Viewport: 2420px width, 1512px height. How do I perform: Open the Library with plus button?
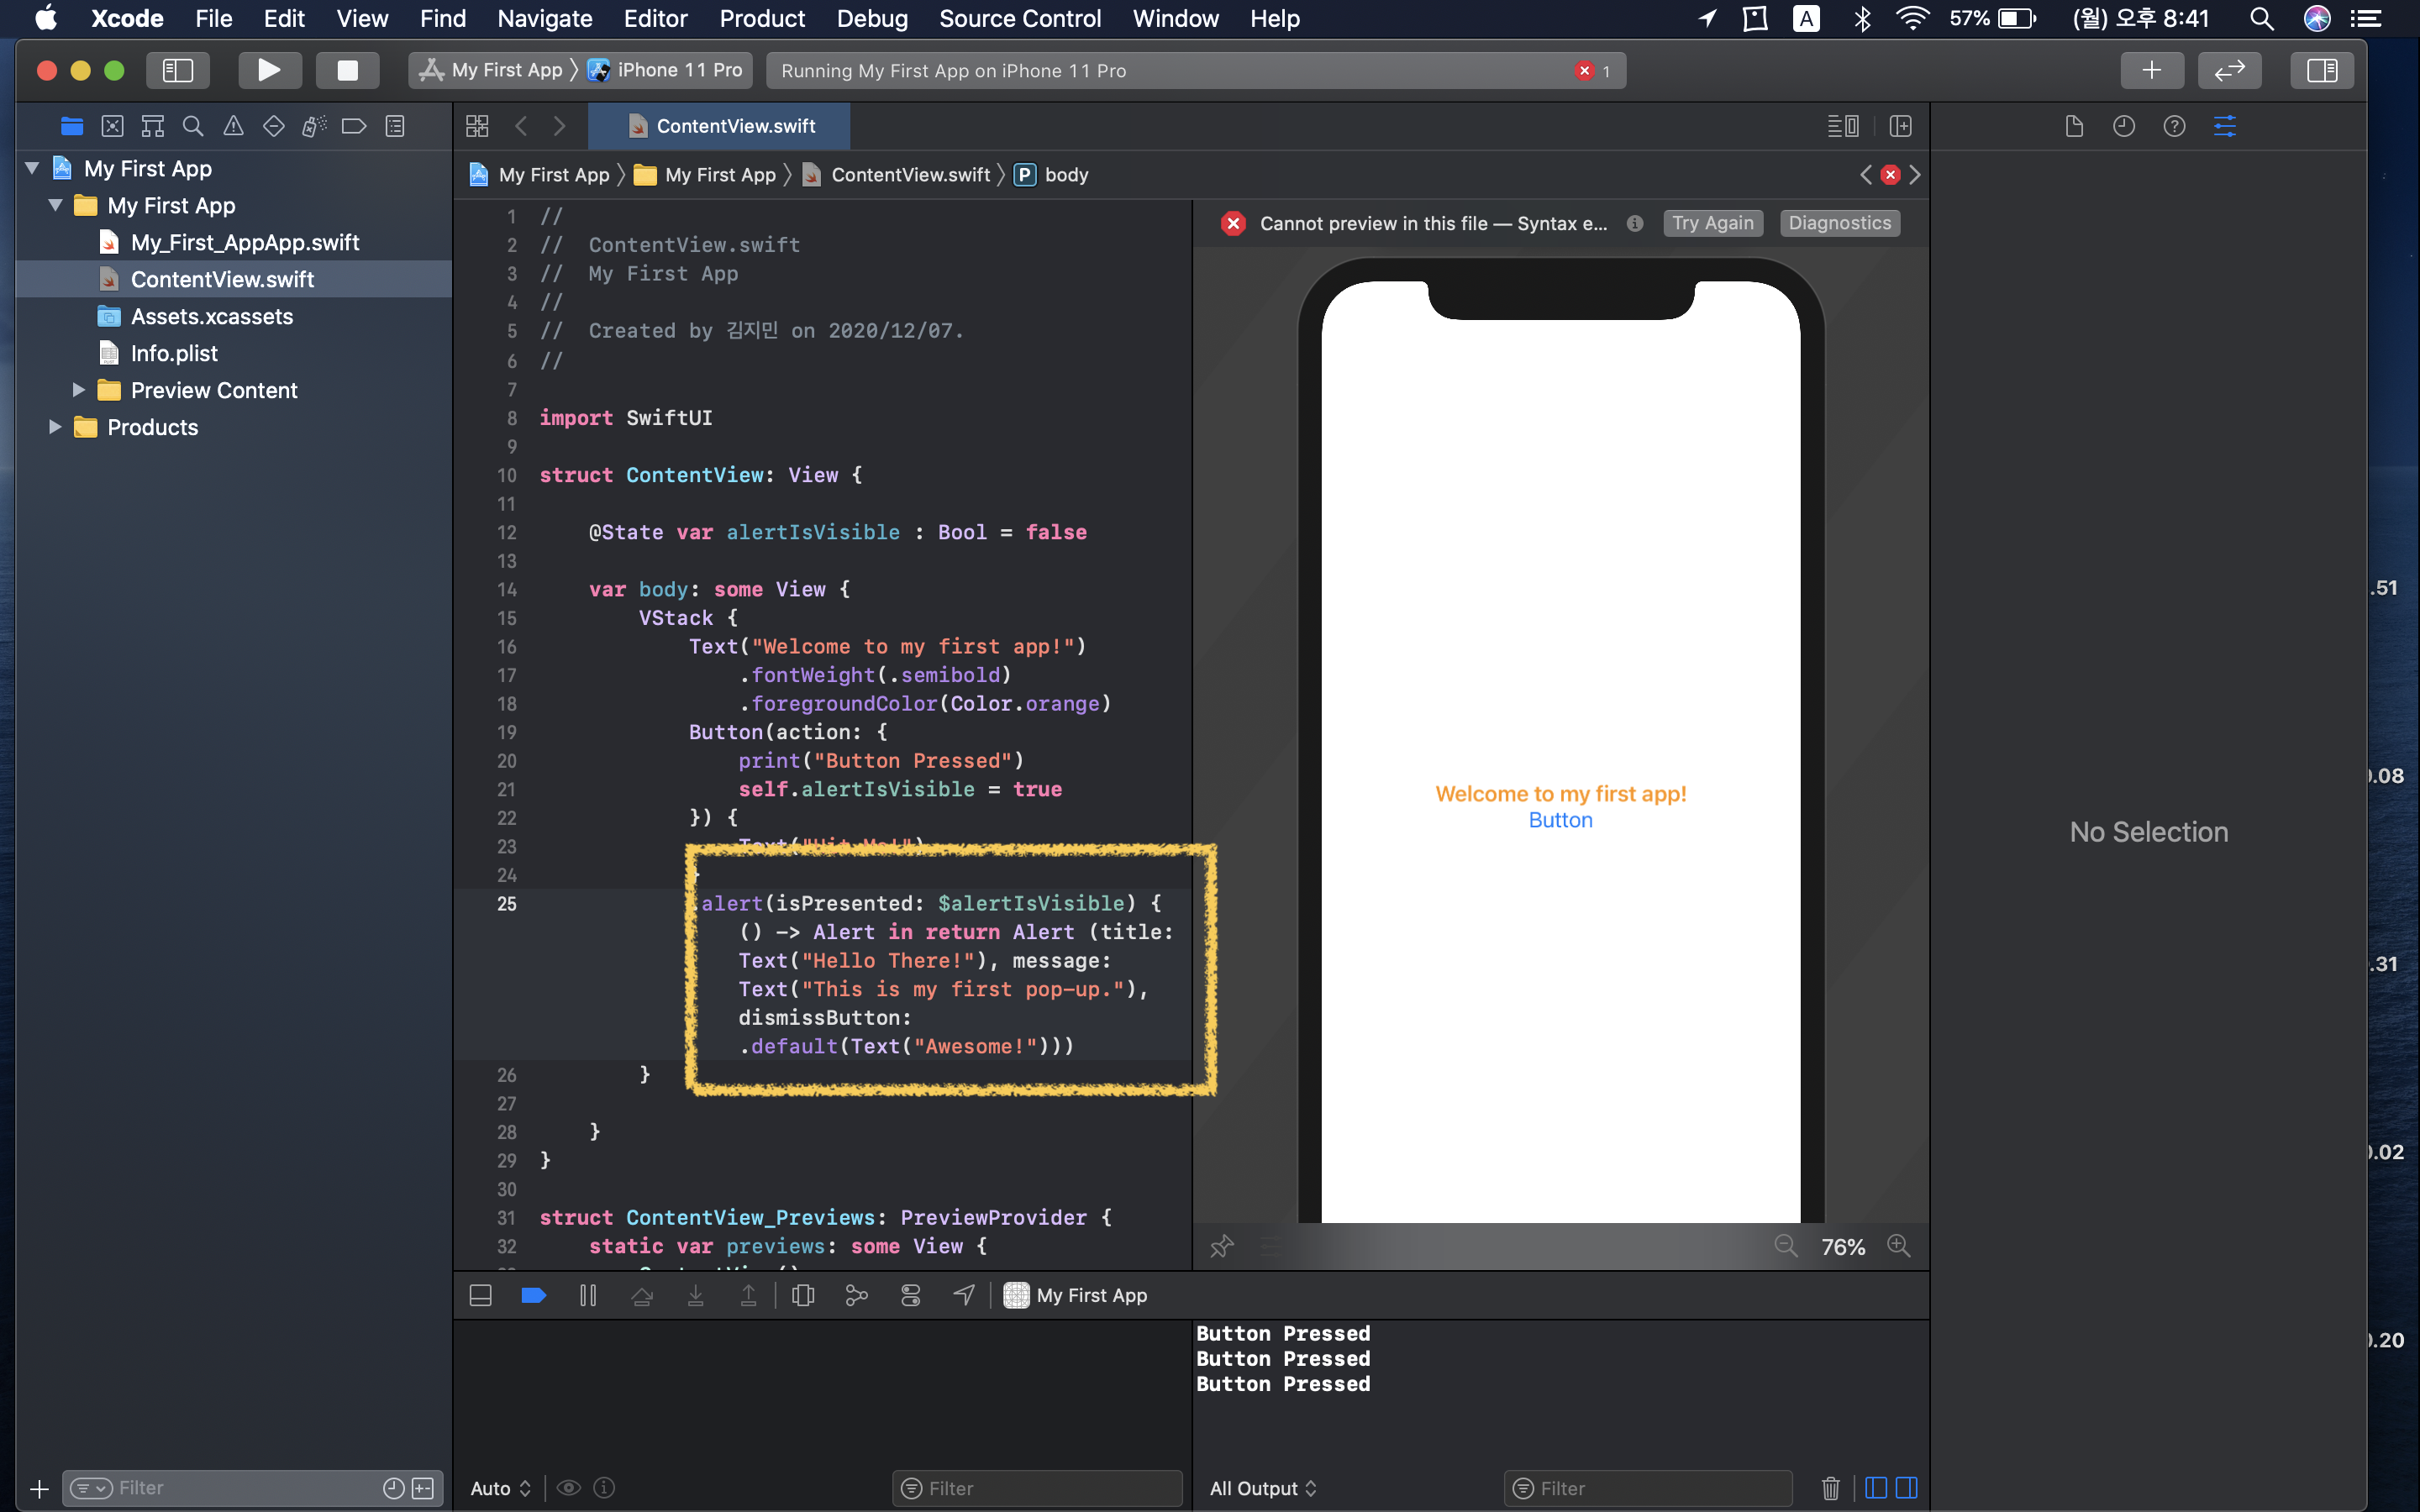(2152, 70)
